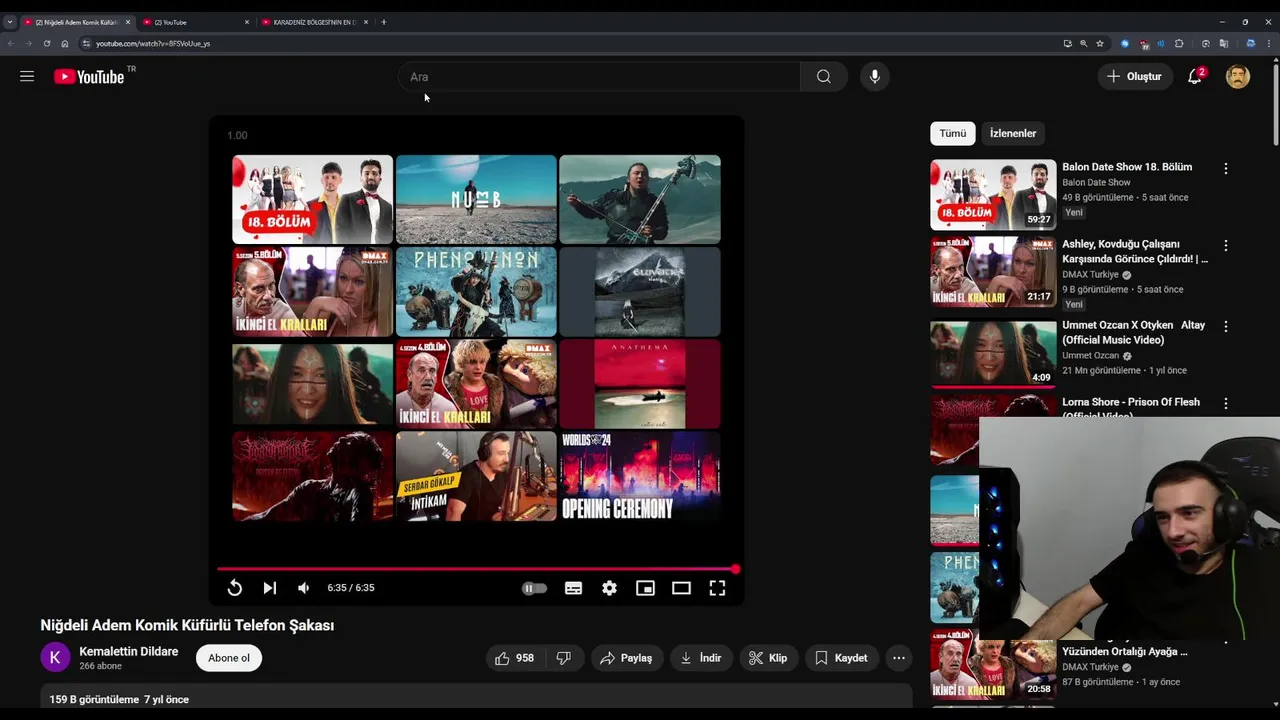Replay the video with replay icon

point(234,588)
